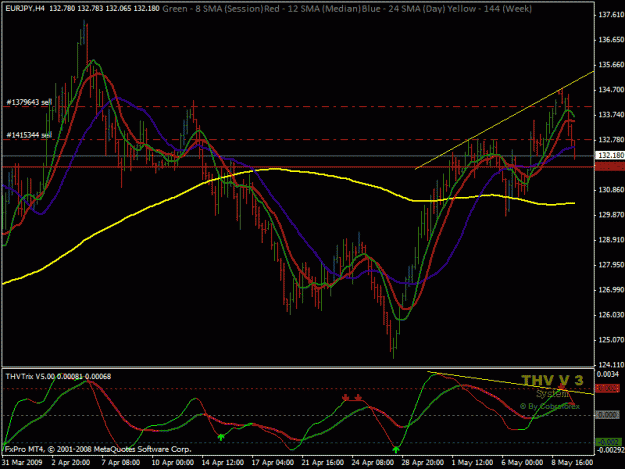
Task: Click the 28 Apr 20:00 time label
Action: coord(423,462)
